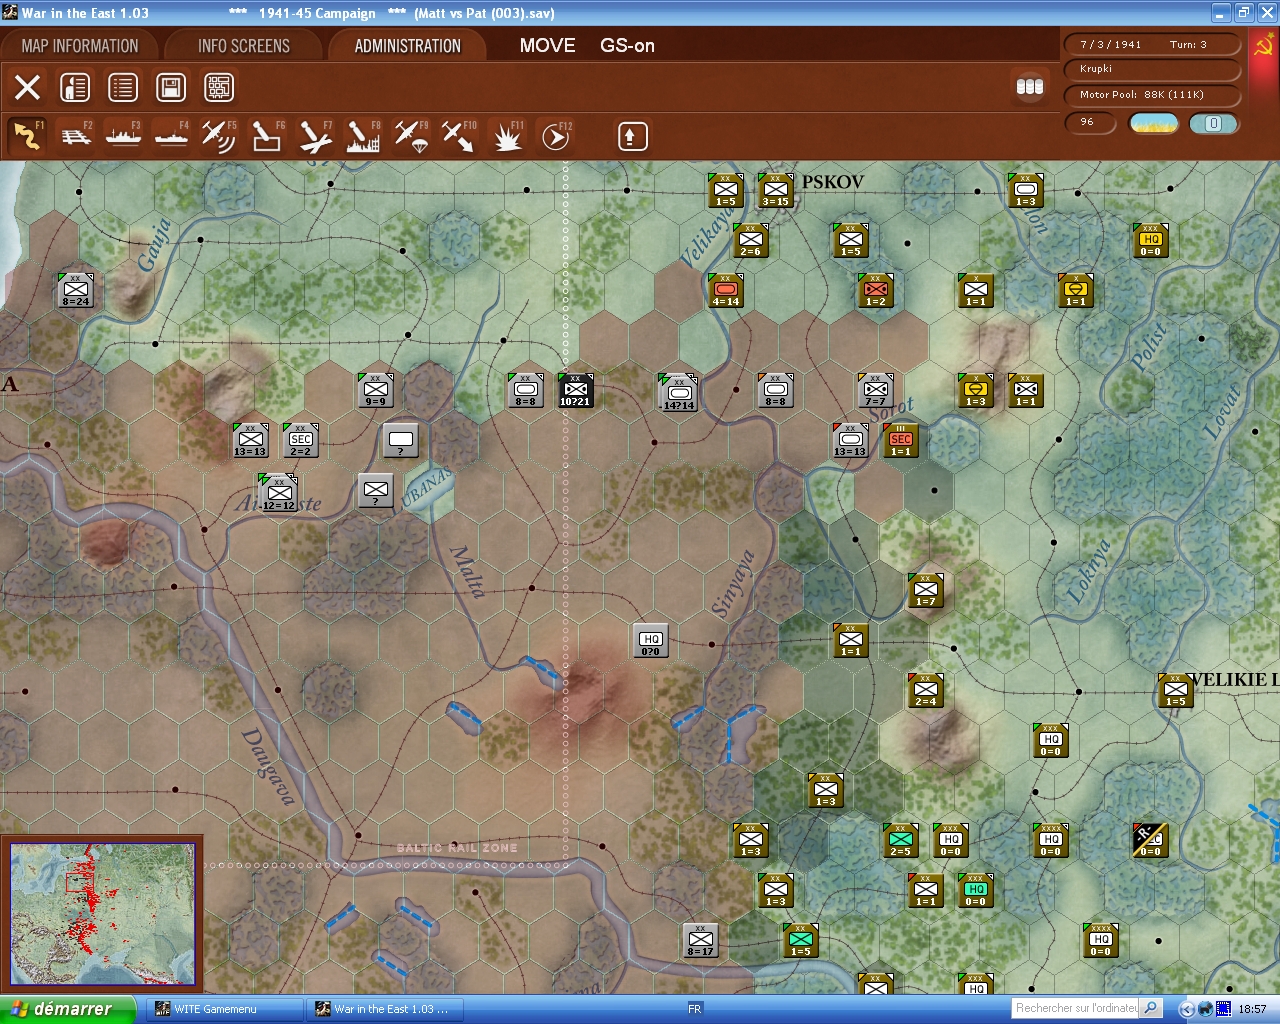Click the F12 end turn icon

pyautogui.click(x=555, y=136)
